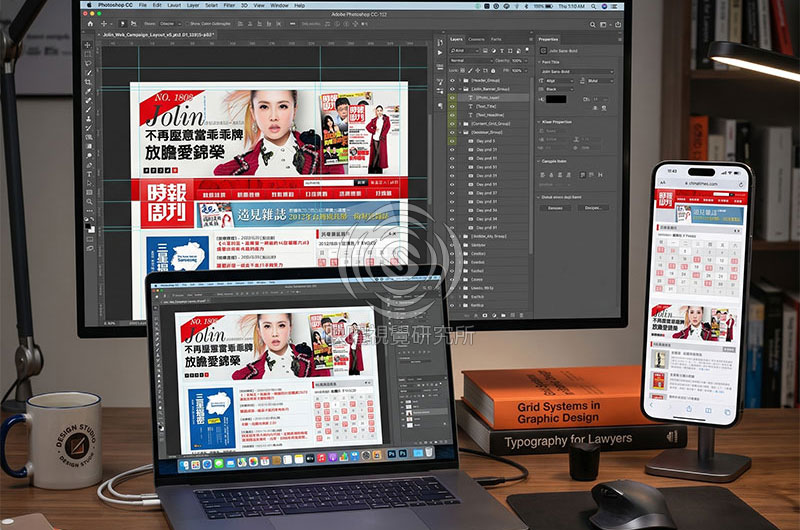
Task: Click the Layers panel trash icon
Action: [x=520, y=315]
